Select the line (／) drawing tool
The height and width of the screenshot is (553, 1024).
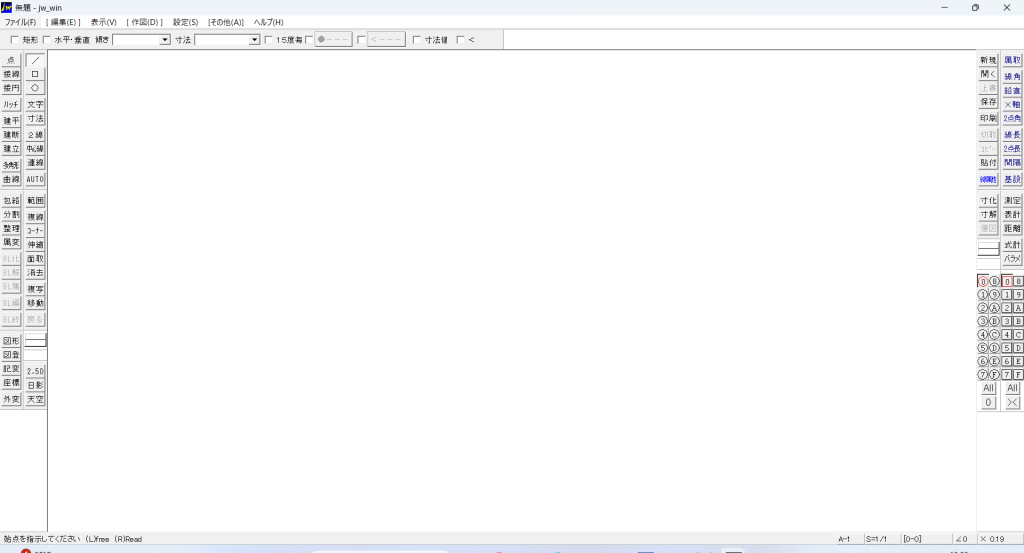click(35, 60)
